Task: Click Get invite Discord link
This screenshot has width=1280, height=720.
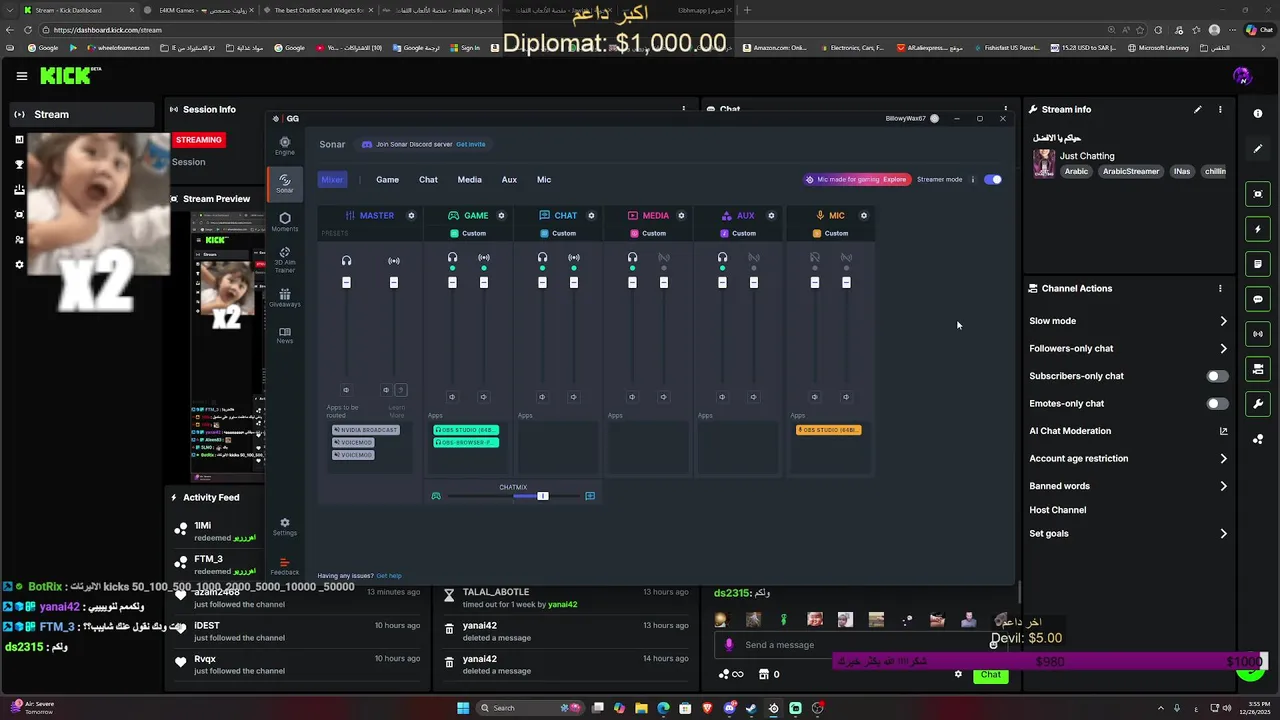Action: (x=470, y=144)
